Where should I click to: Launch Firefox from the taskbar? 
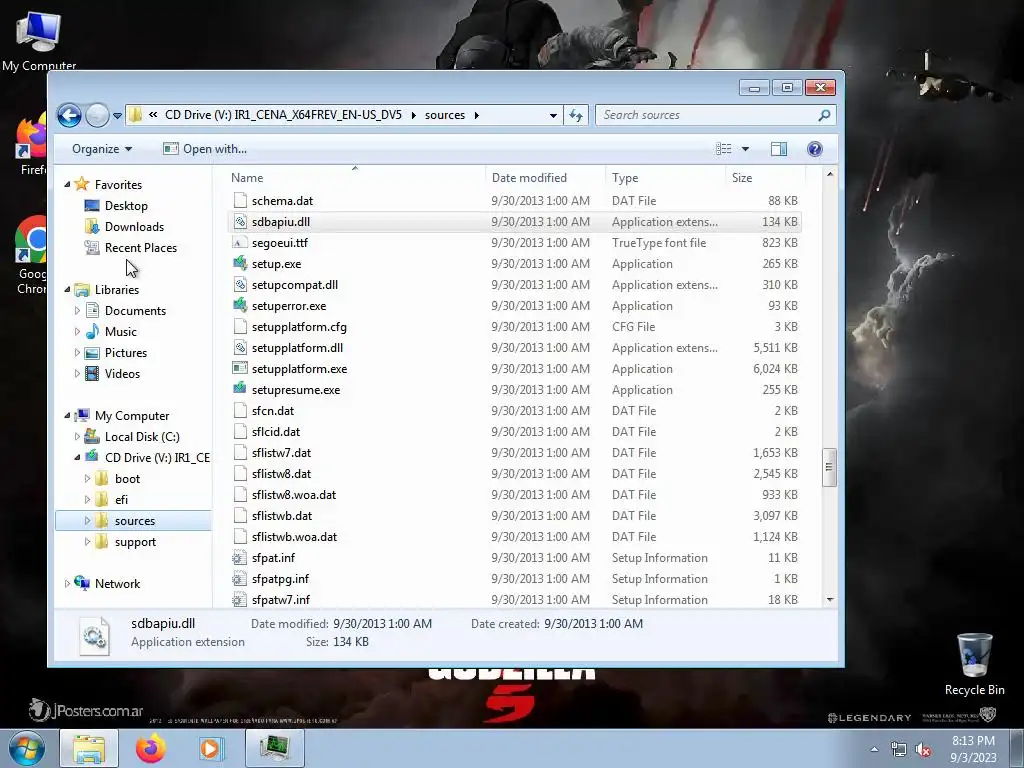click(150, 749)
